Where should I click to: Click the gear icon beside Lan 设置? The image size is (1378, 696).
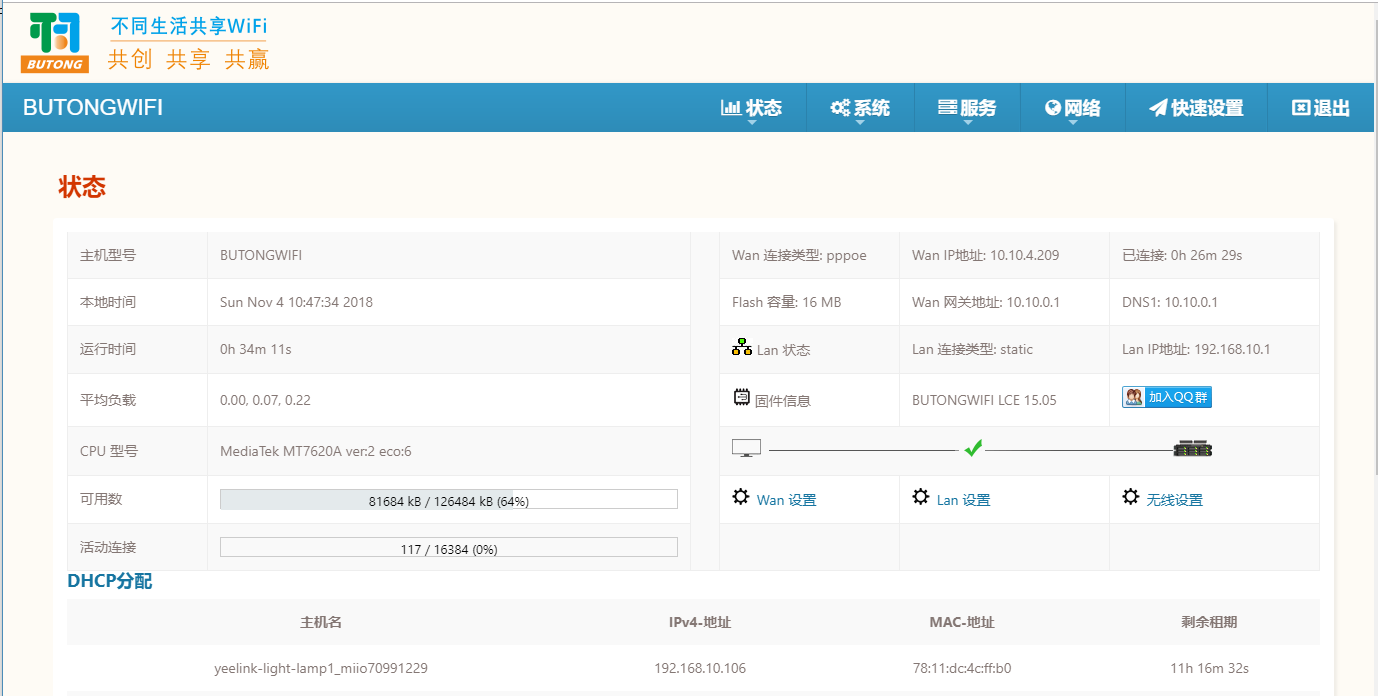921,497
